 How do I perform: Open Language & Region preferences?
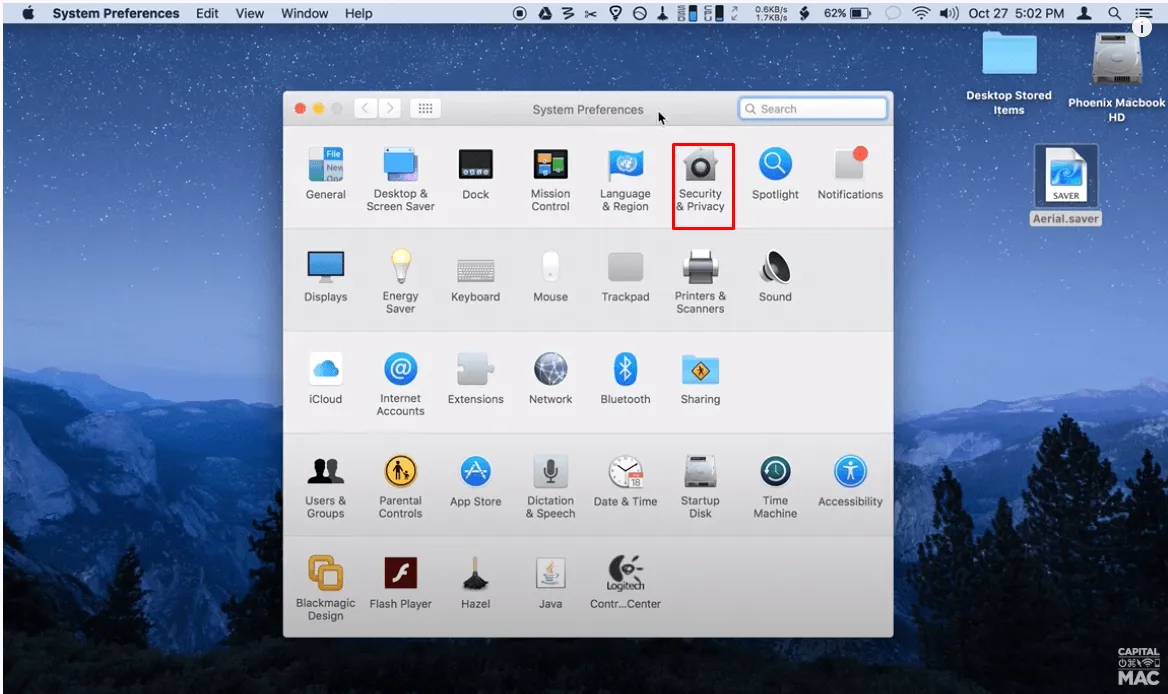click(625, 179)
